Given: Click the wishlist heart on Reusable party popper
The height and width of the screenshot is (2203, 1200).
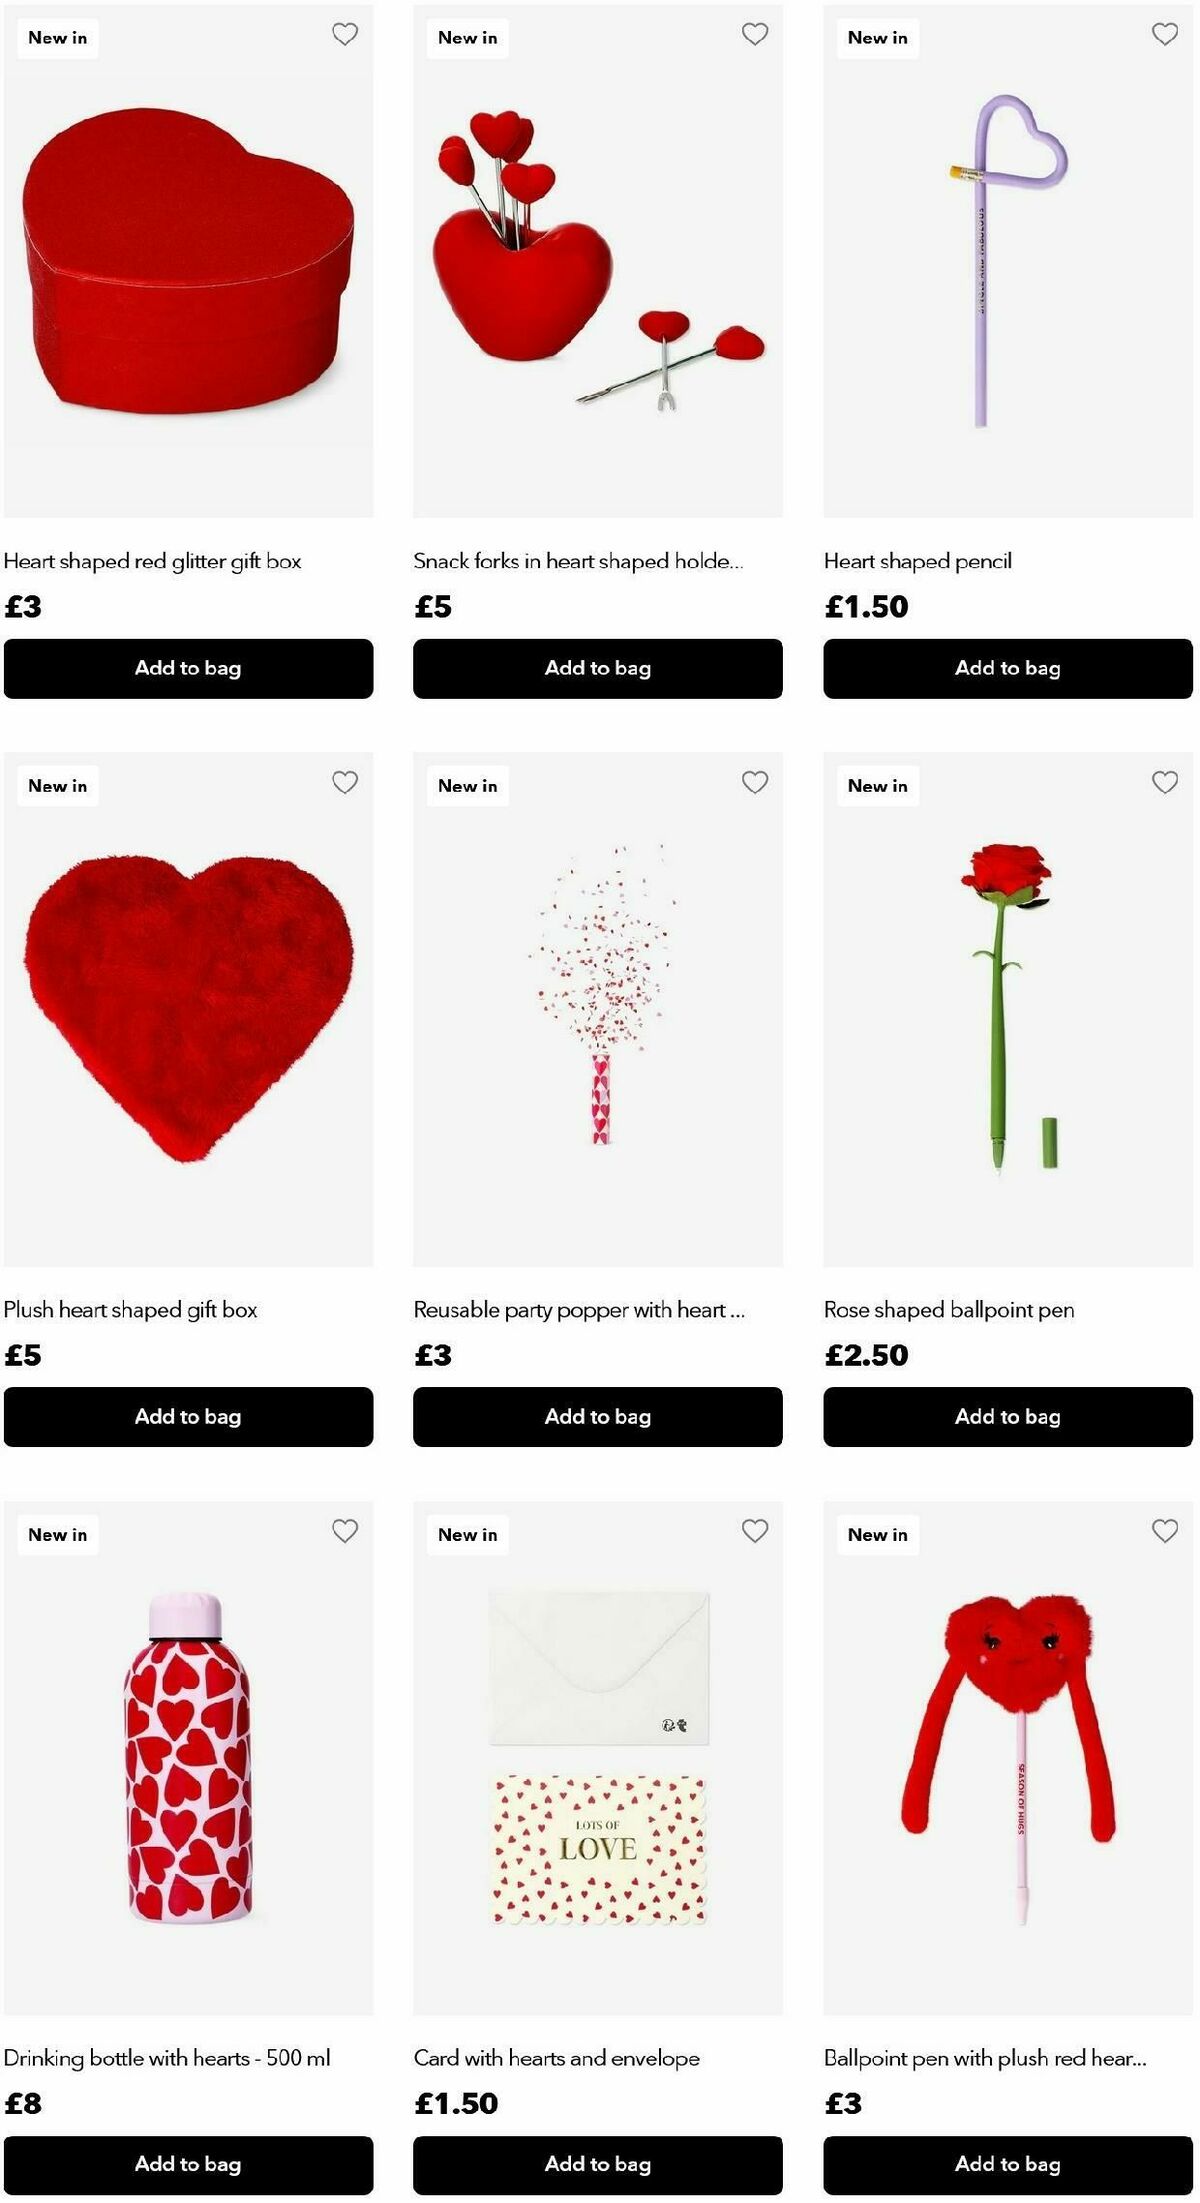Looking at the screenshot, I should click(x=757, y=781).
